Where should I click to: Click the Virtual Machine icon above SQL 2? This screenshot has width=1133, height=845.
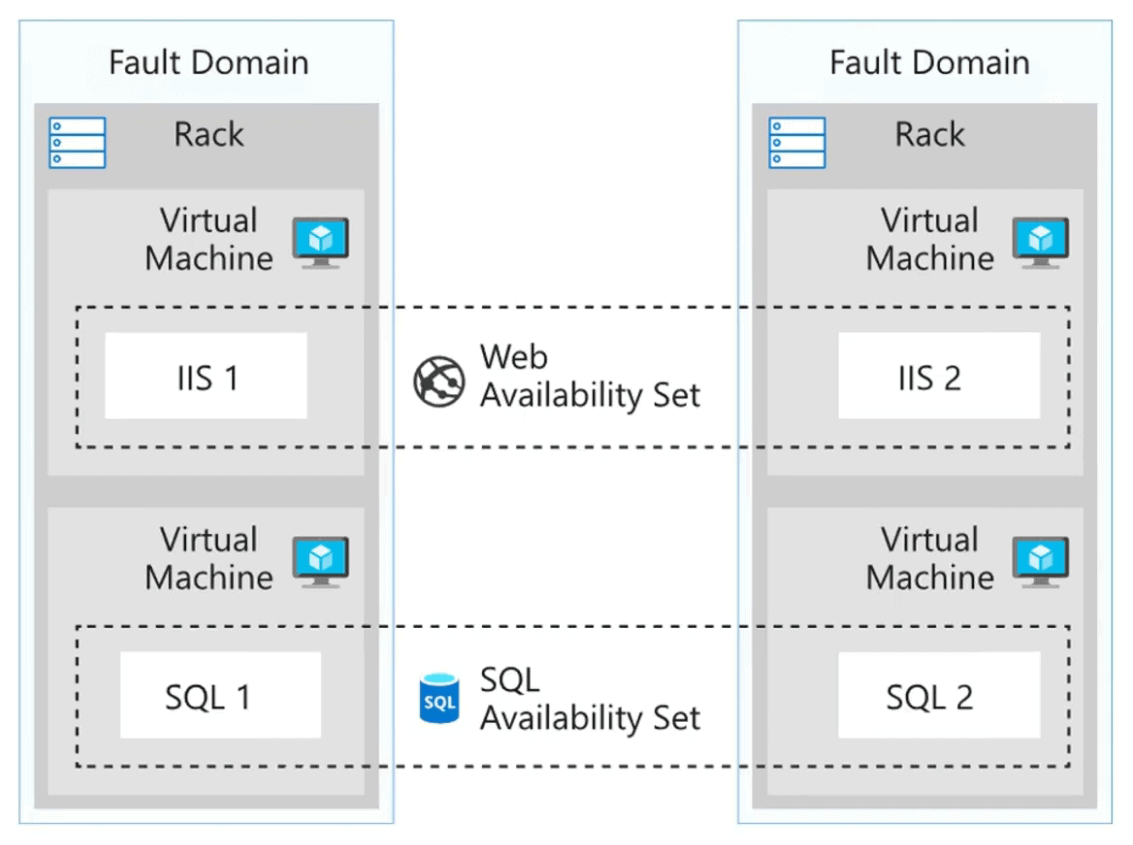tap(1041, 560)
